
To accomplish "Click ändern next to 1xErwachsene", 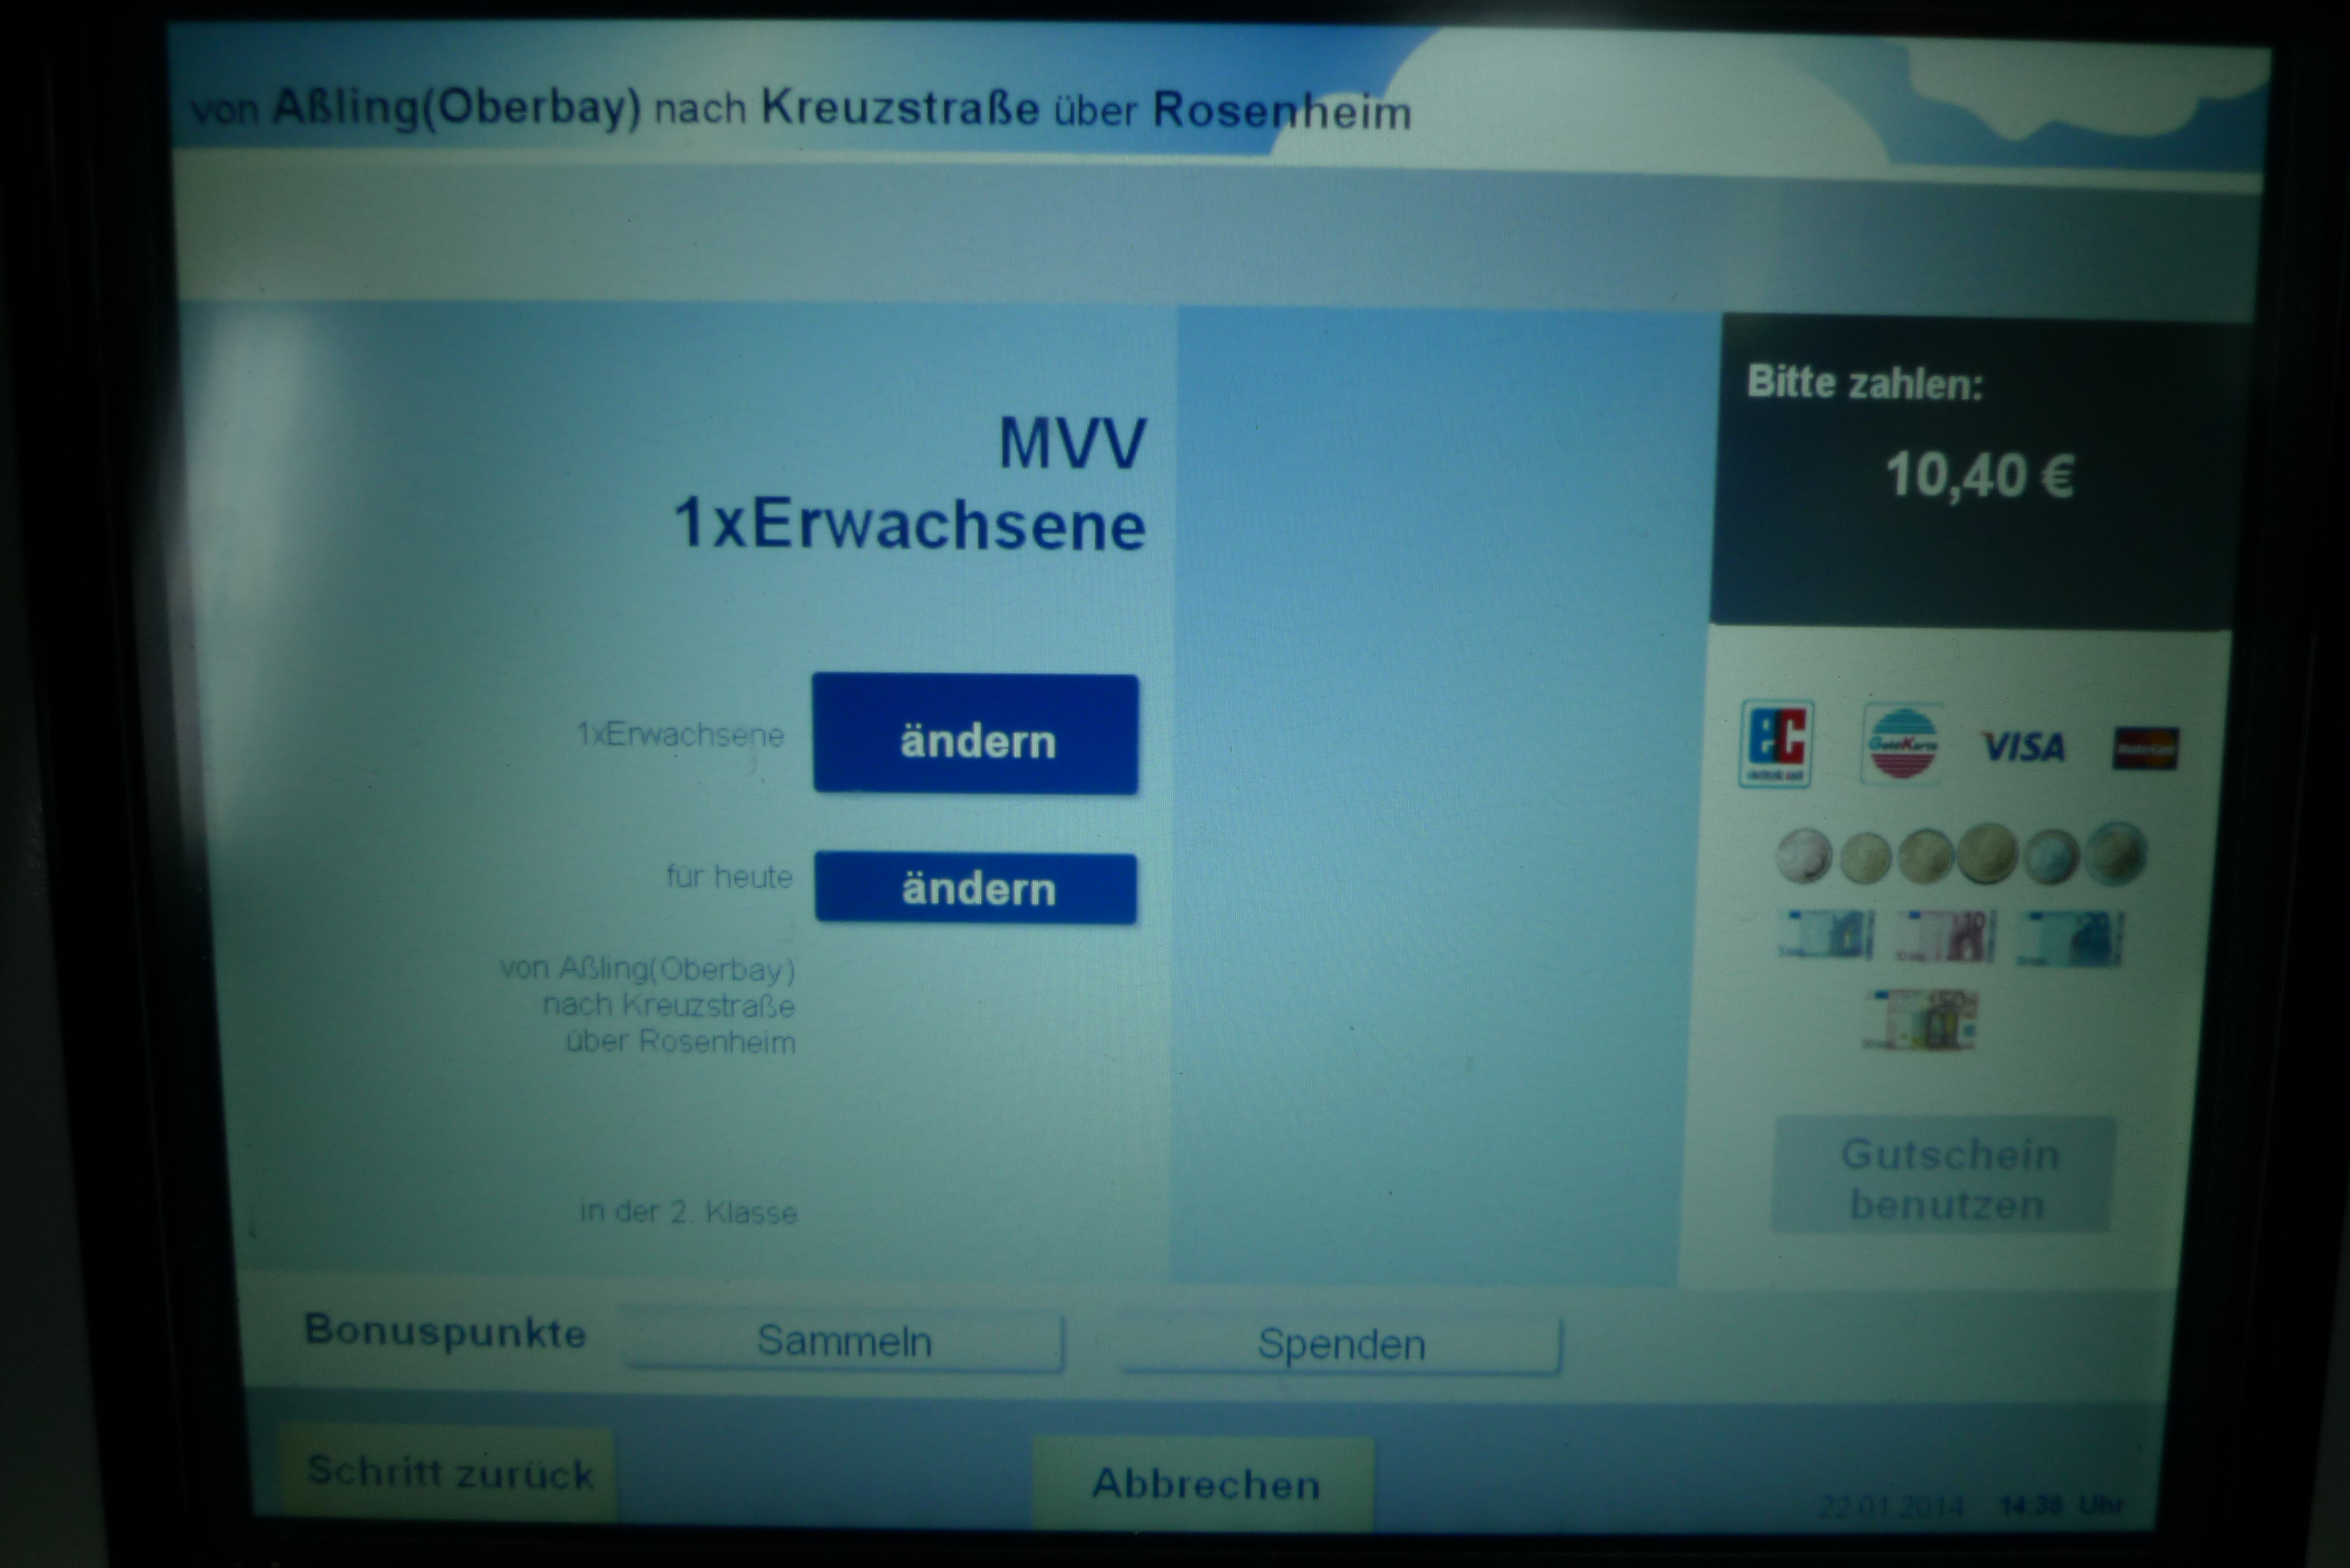I will point(975,735).
